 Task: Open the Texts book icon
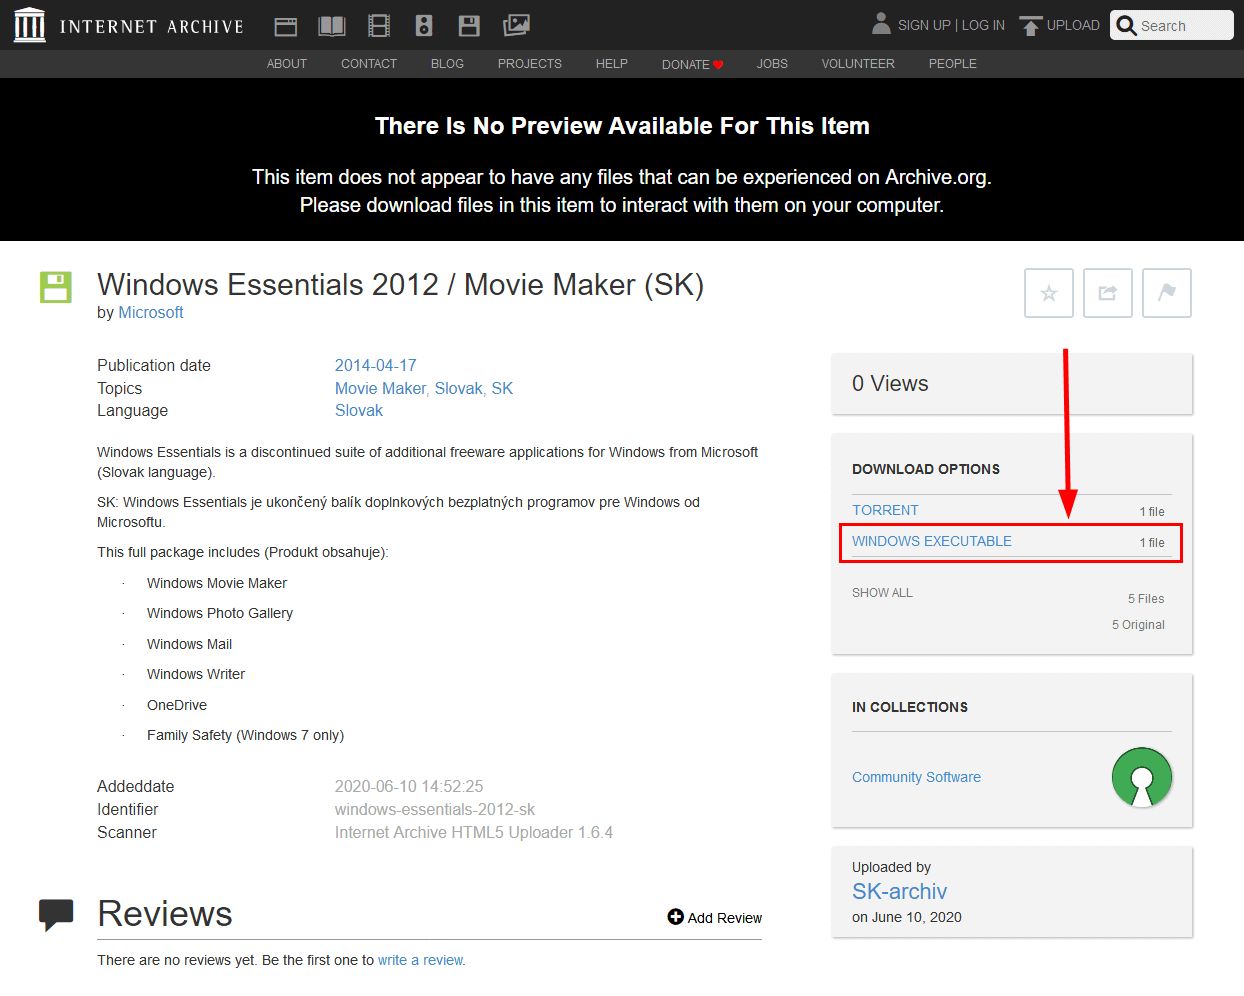pyautogui.click(x=331, y=26)
